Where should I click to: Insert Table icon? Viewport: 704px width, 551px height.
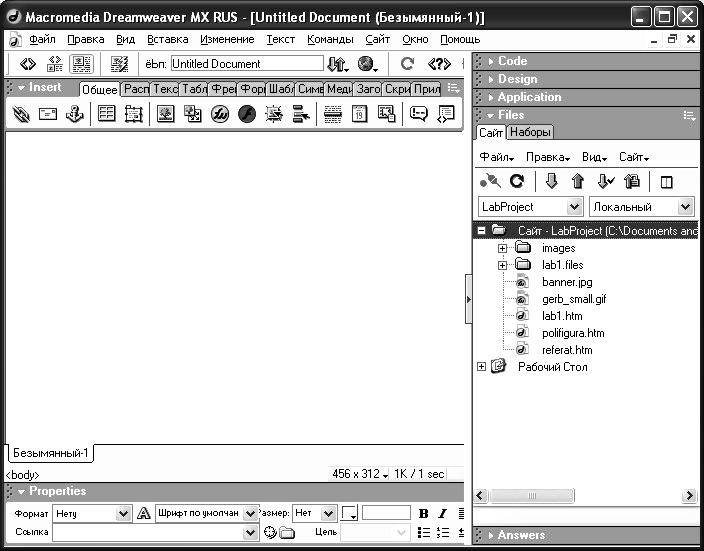106,114
